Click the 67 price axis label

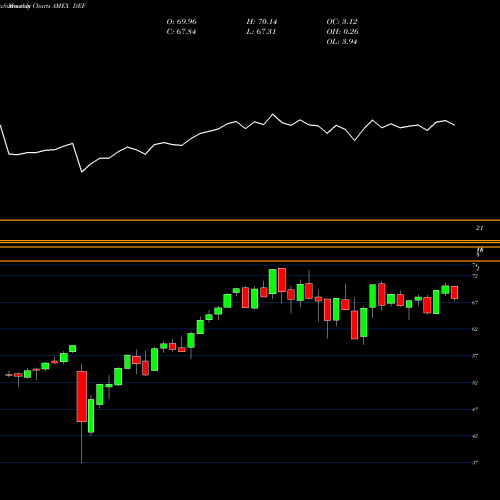click(x=475, y=303)
